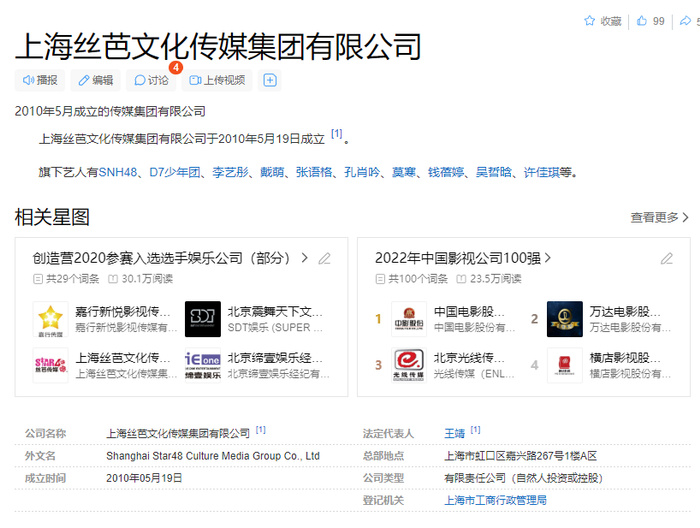
Task: Click the 收藏 star icon
Action: (x=589, y=21)
